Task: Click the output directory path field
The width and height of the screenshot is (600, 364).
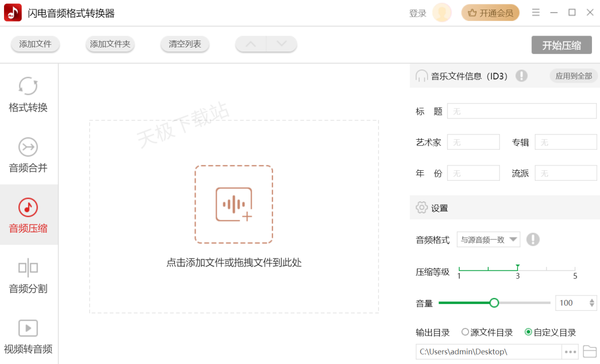Action: 489,352
